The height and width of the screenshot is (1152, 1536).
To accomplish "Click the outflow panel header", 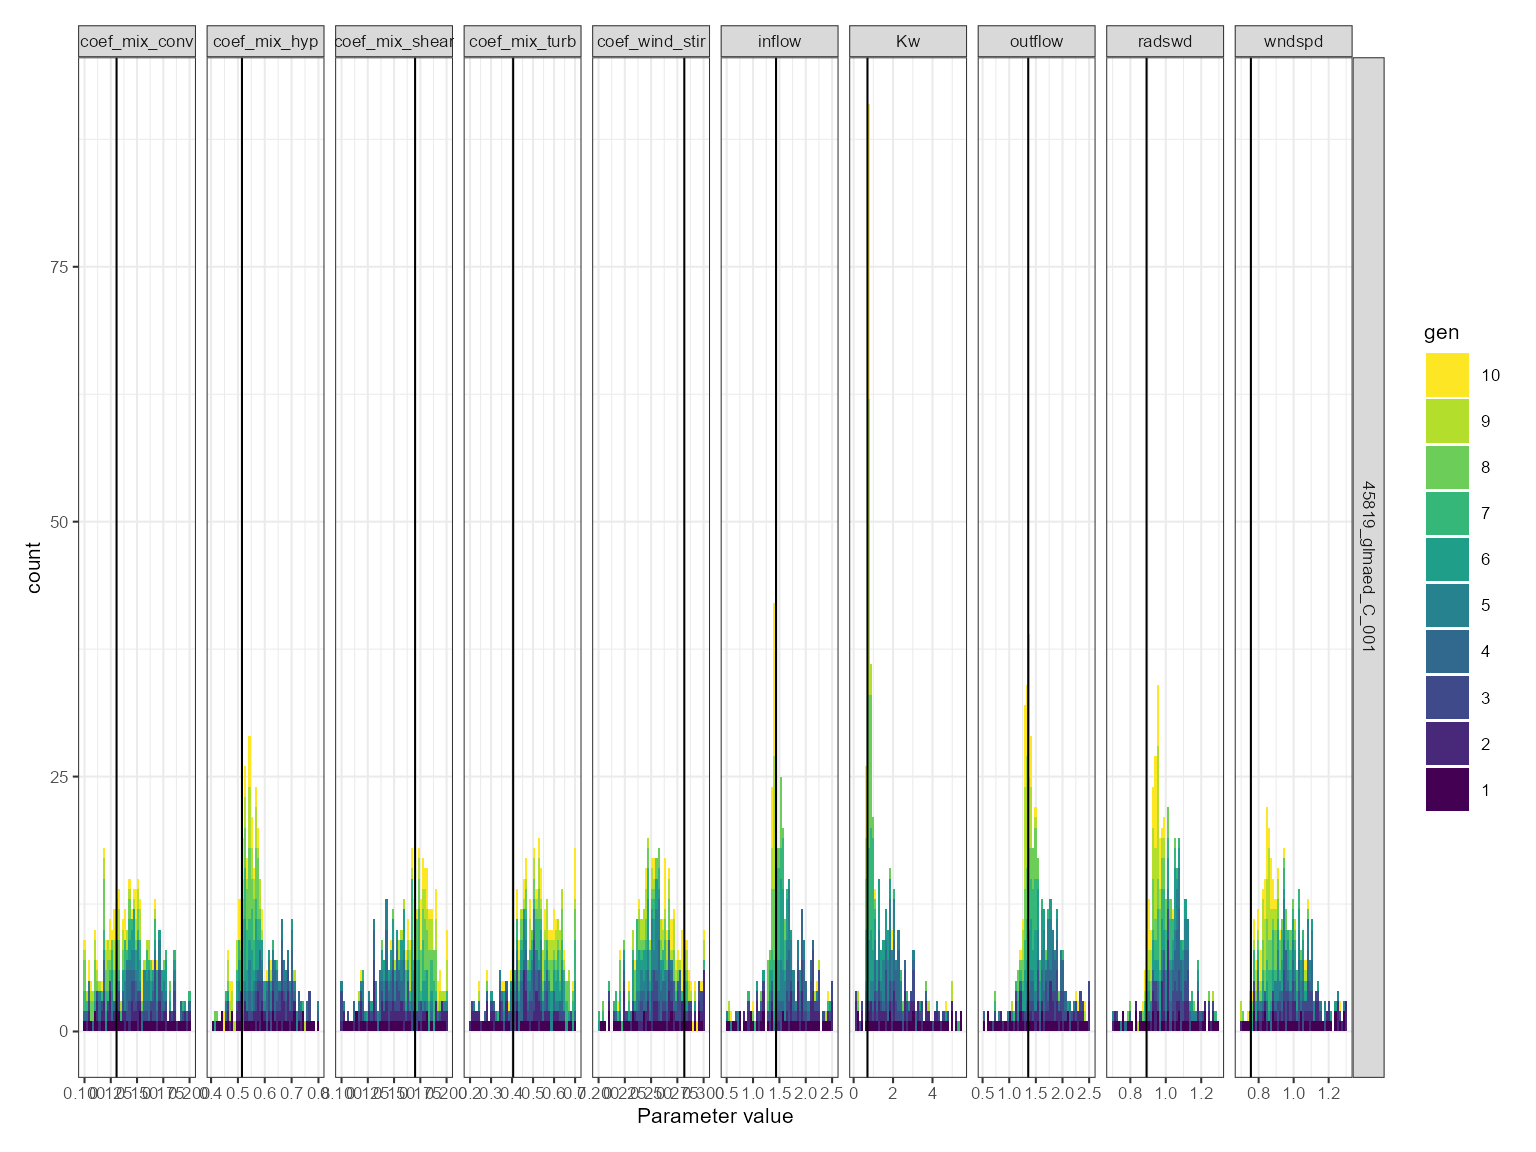I will tap(1036, 41).
